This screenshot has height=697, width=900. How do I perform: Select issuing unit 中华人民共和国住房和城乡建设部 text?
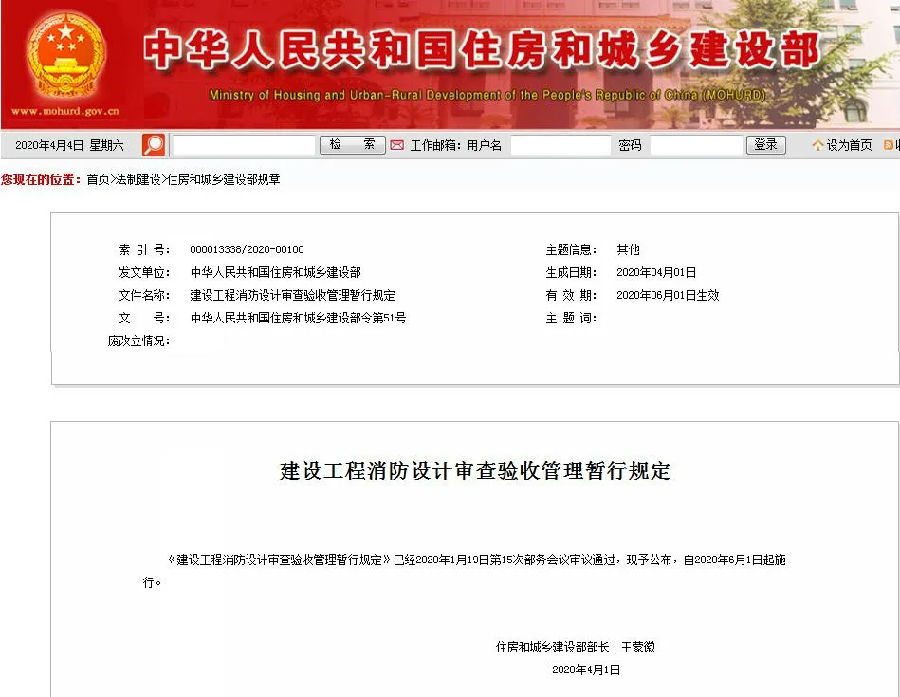point(276,272)
